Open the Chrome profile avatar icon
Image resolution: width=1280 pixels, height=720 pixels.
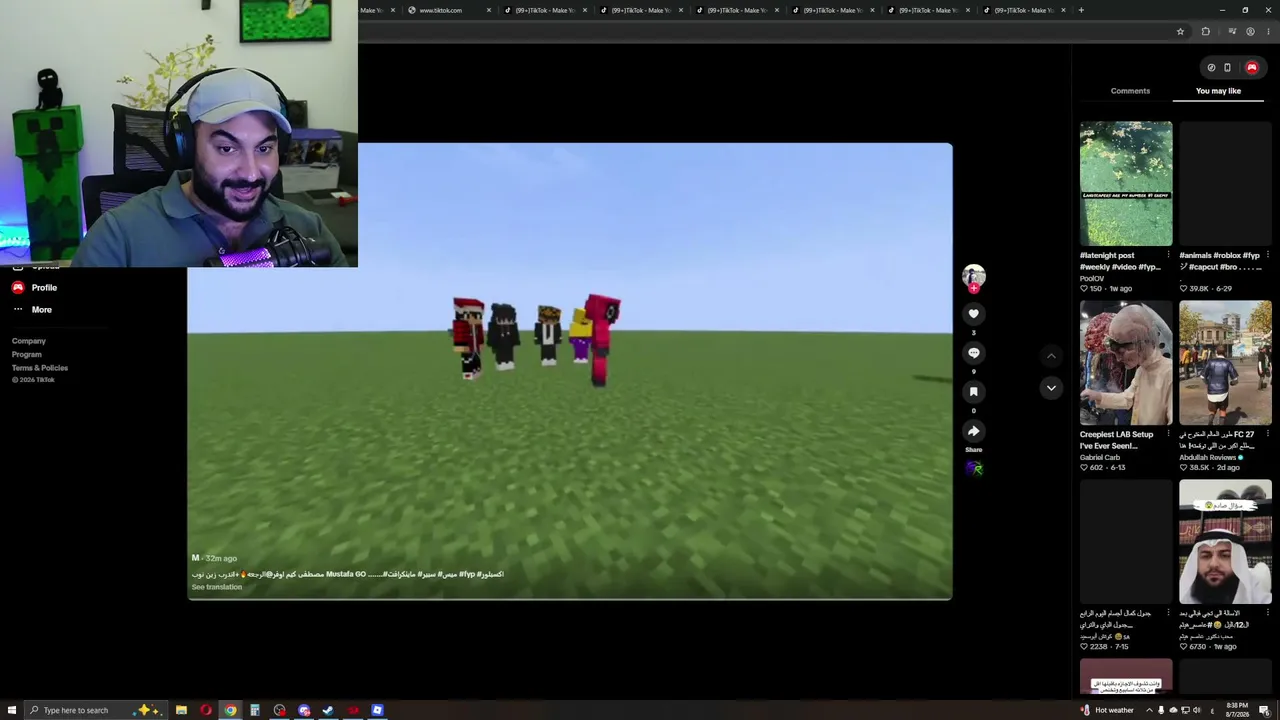pyautogui.click(x=1250, y=32)
